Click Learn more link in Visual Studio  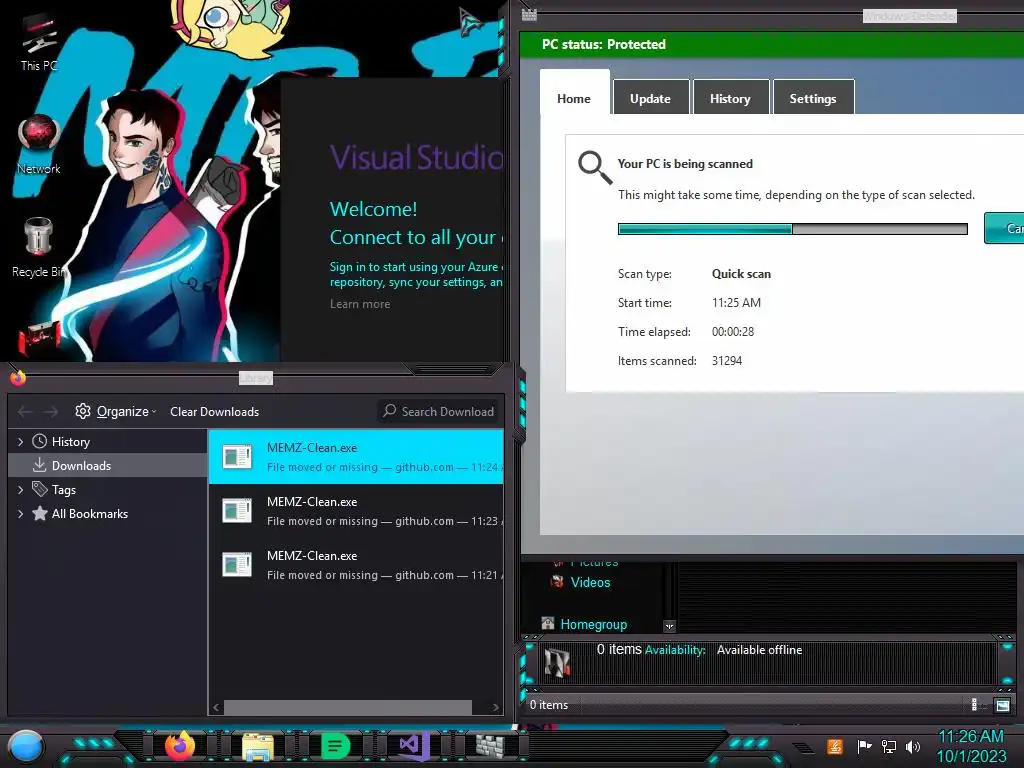[x=360, y=304]
